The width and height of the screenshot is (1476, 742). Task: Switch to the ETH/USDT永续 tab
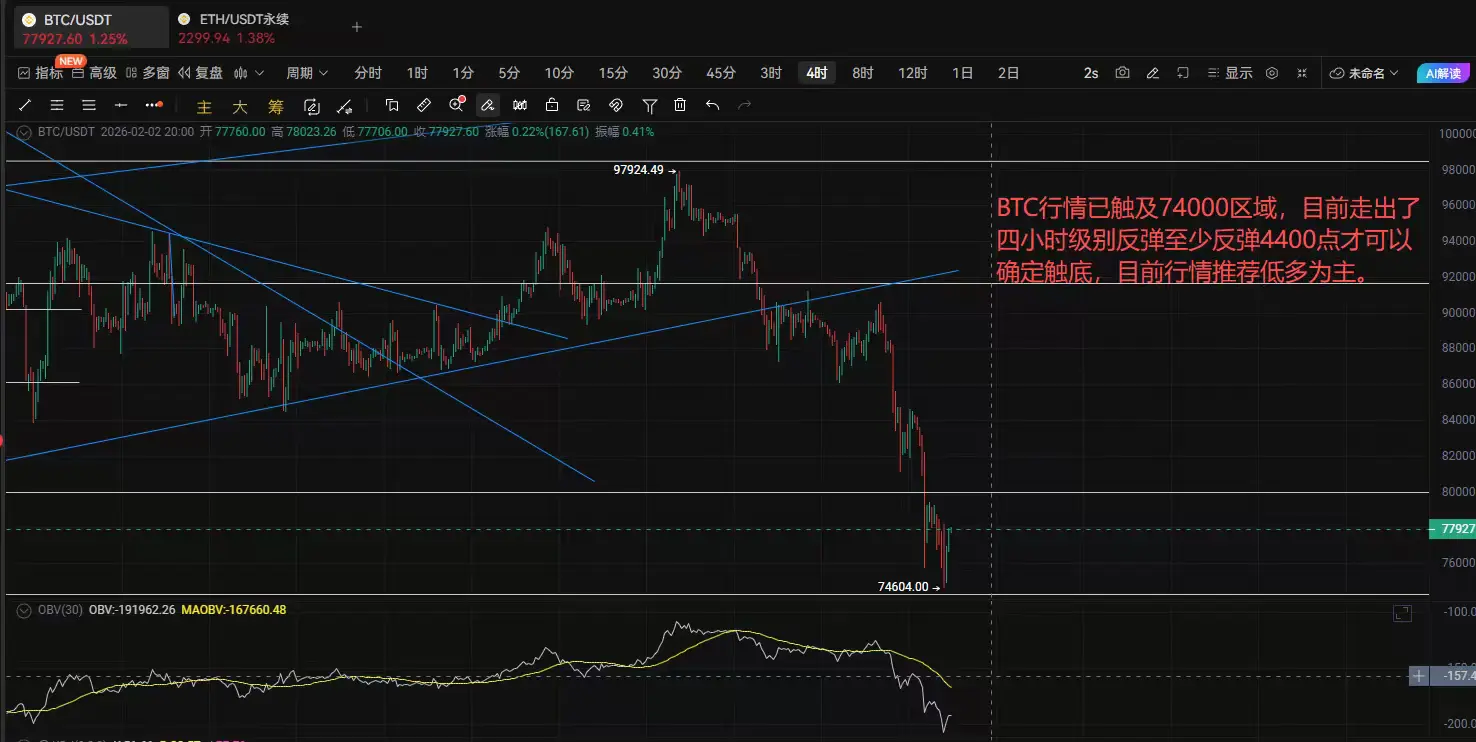pyautogui.click(x=235, y=28)
